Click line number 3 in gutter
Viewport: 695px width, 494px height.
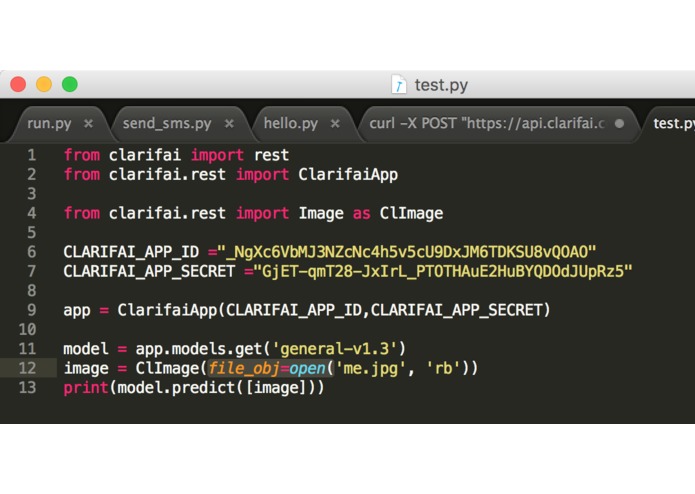tap(31, 194)
